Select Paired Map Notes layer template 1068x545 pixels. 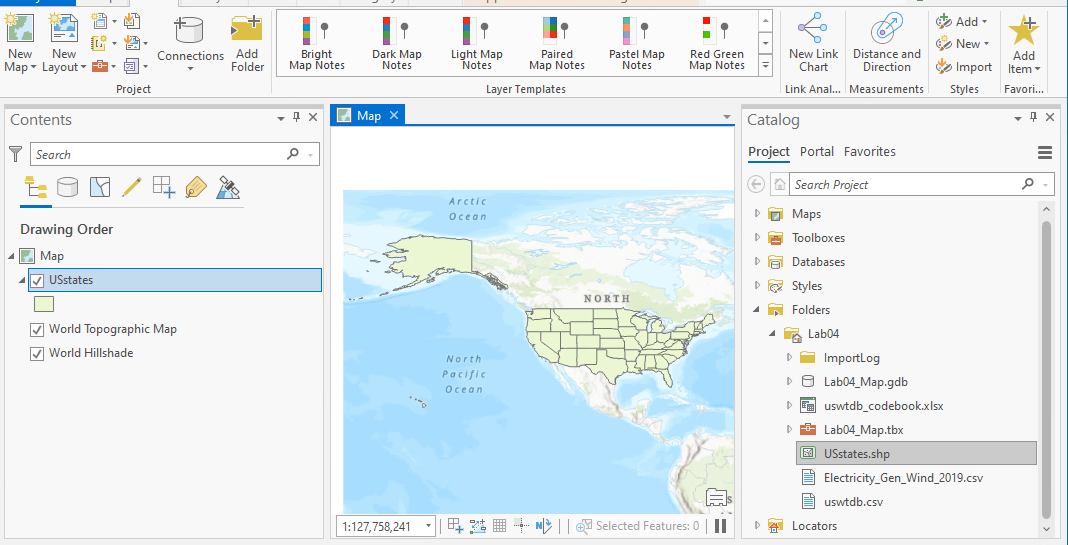click(x=556, y=44)
